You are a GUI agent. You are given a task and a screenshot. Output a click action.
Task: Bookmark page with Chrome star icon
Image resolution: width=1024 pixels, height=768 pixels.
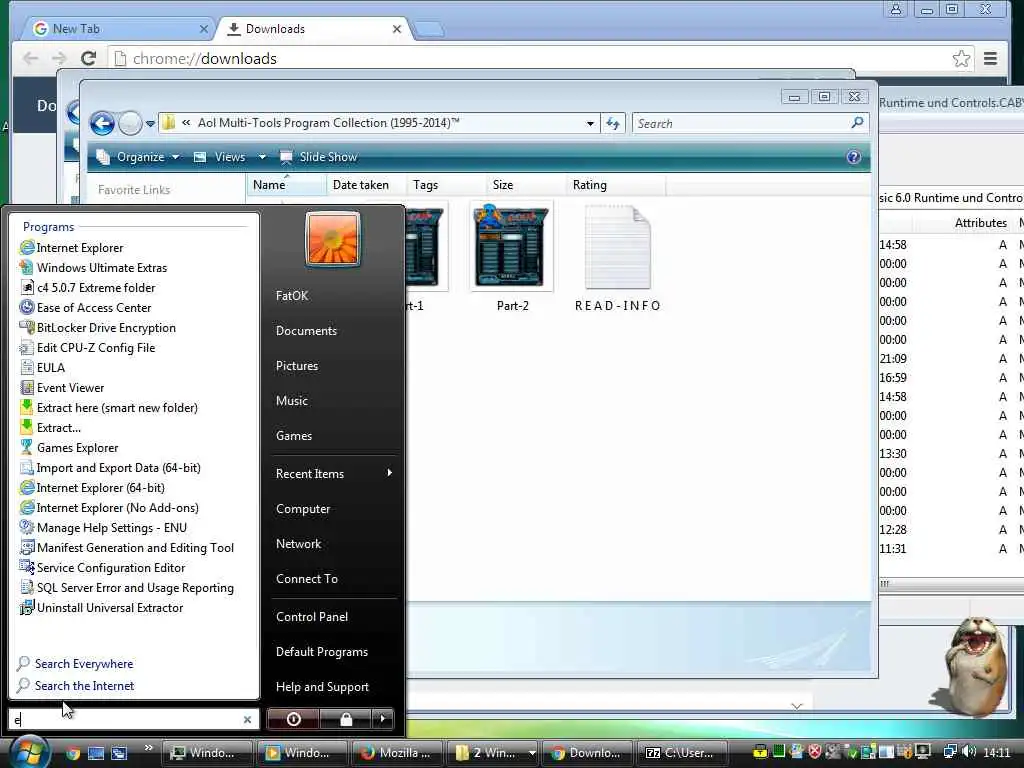click(x=961, y=59)
